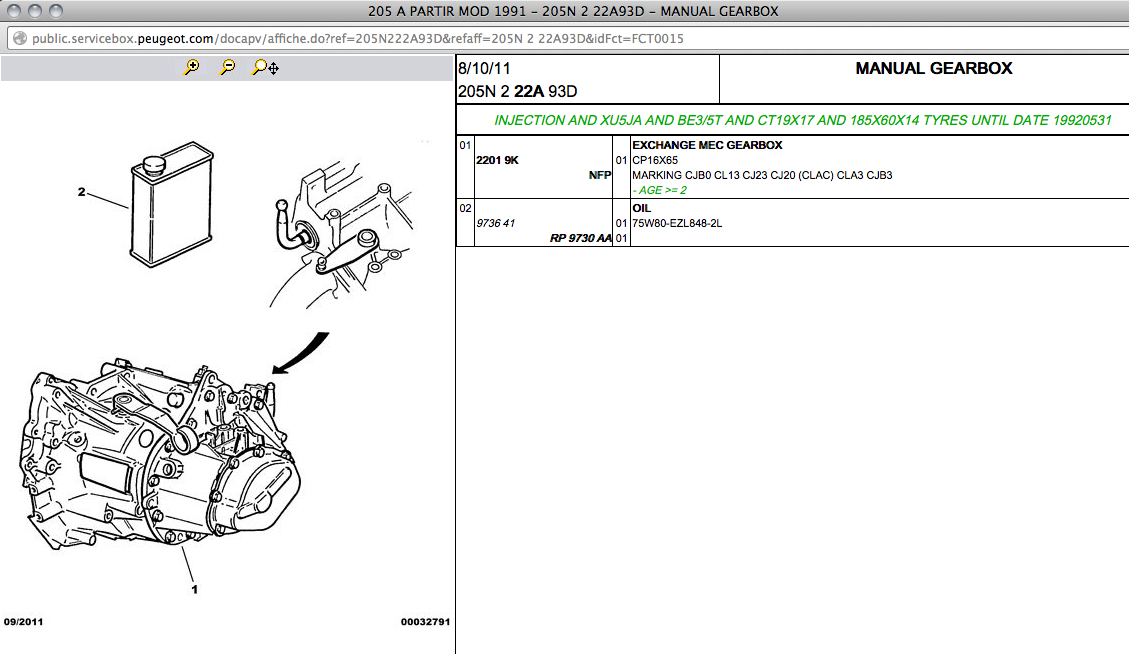
Task: Click the black arrow pointing at the gearbox
Action: pos(301,353)
